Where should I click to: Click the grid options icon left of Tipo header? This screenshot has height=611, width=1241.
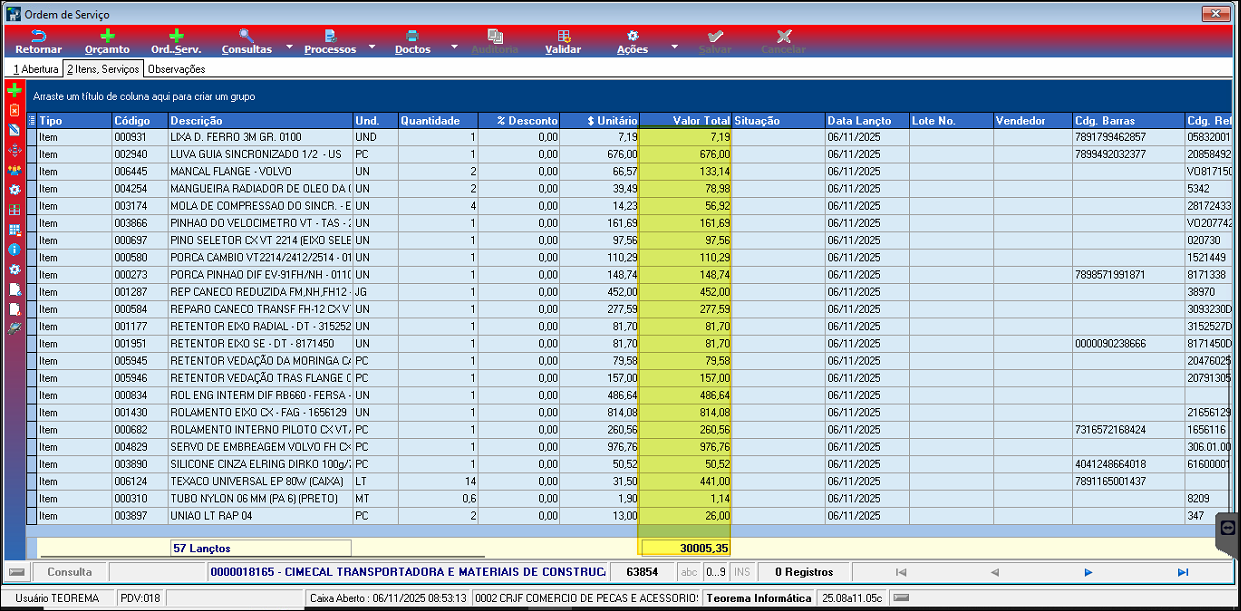31,120
